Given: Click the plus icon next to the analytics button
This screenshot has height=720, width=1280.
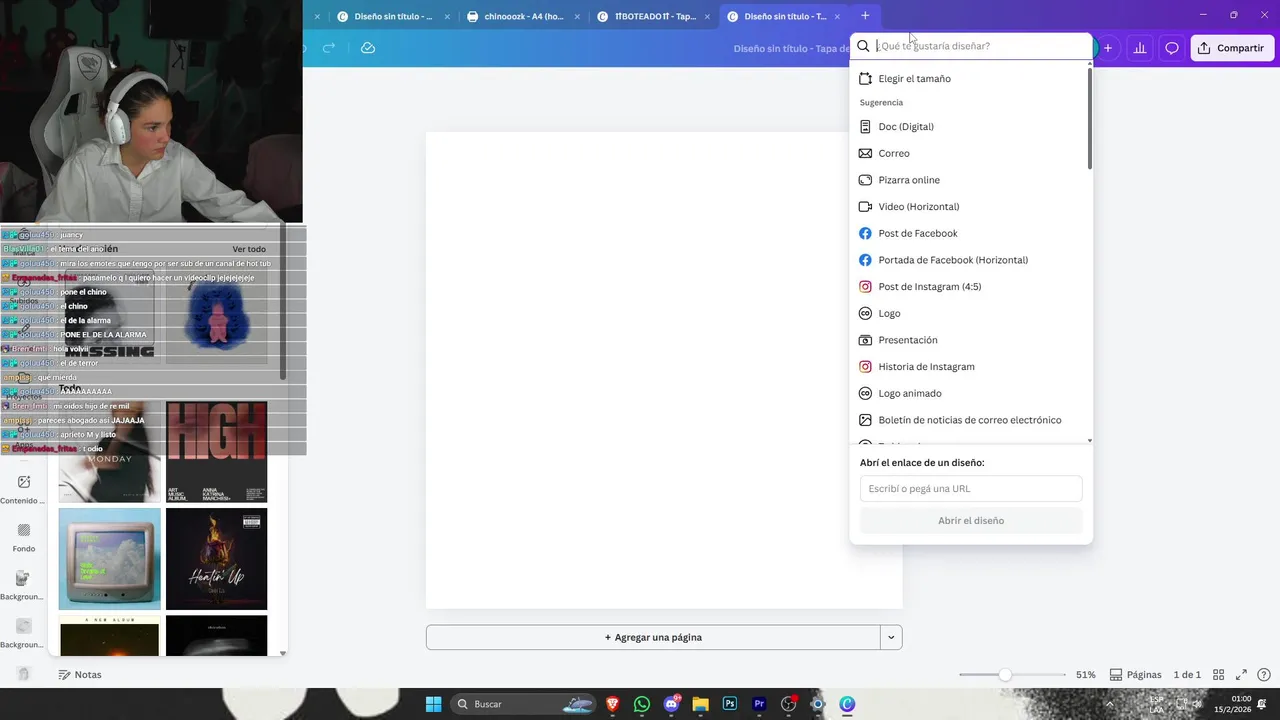Looking at the screenshot, I should click(x=1108, y=48).
